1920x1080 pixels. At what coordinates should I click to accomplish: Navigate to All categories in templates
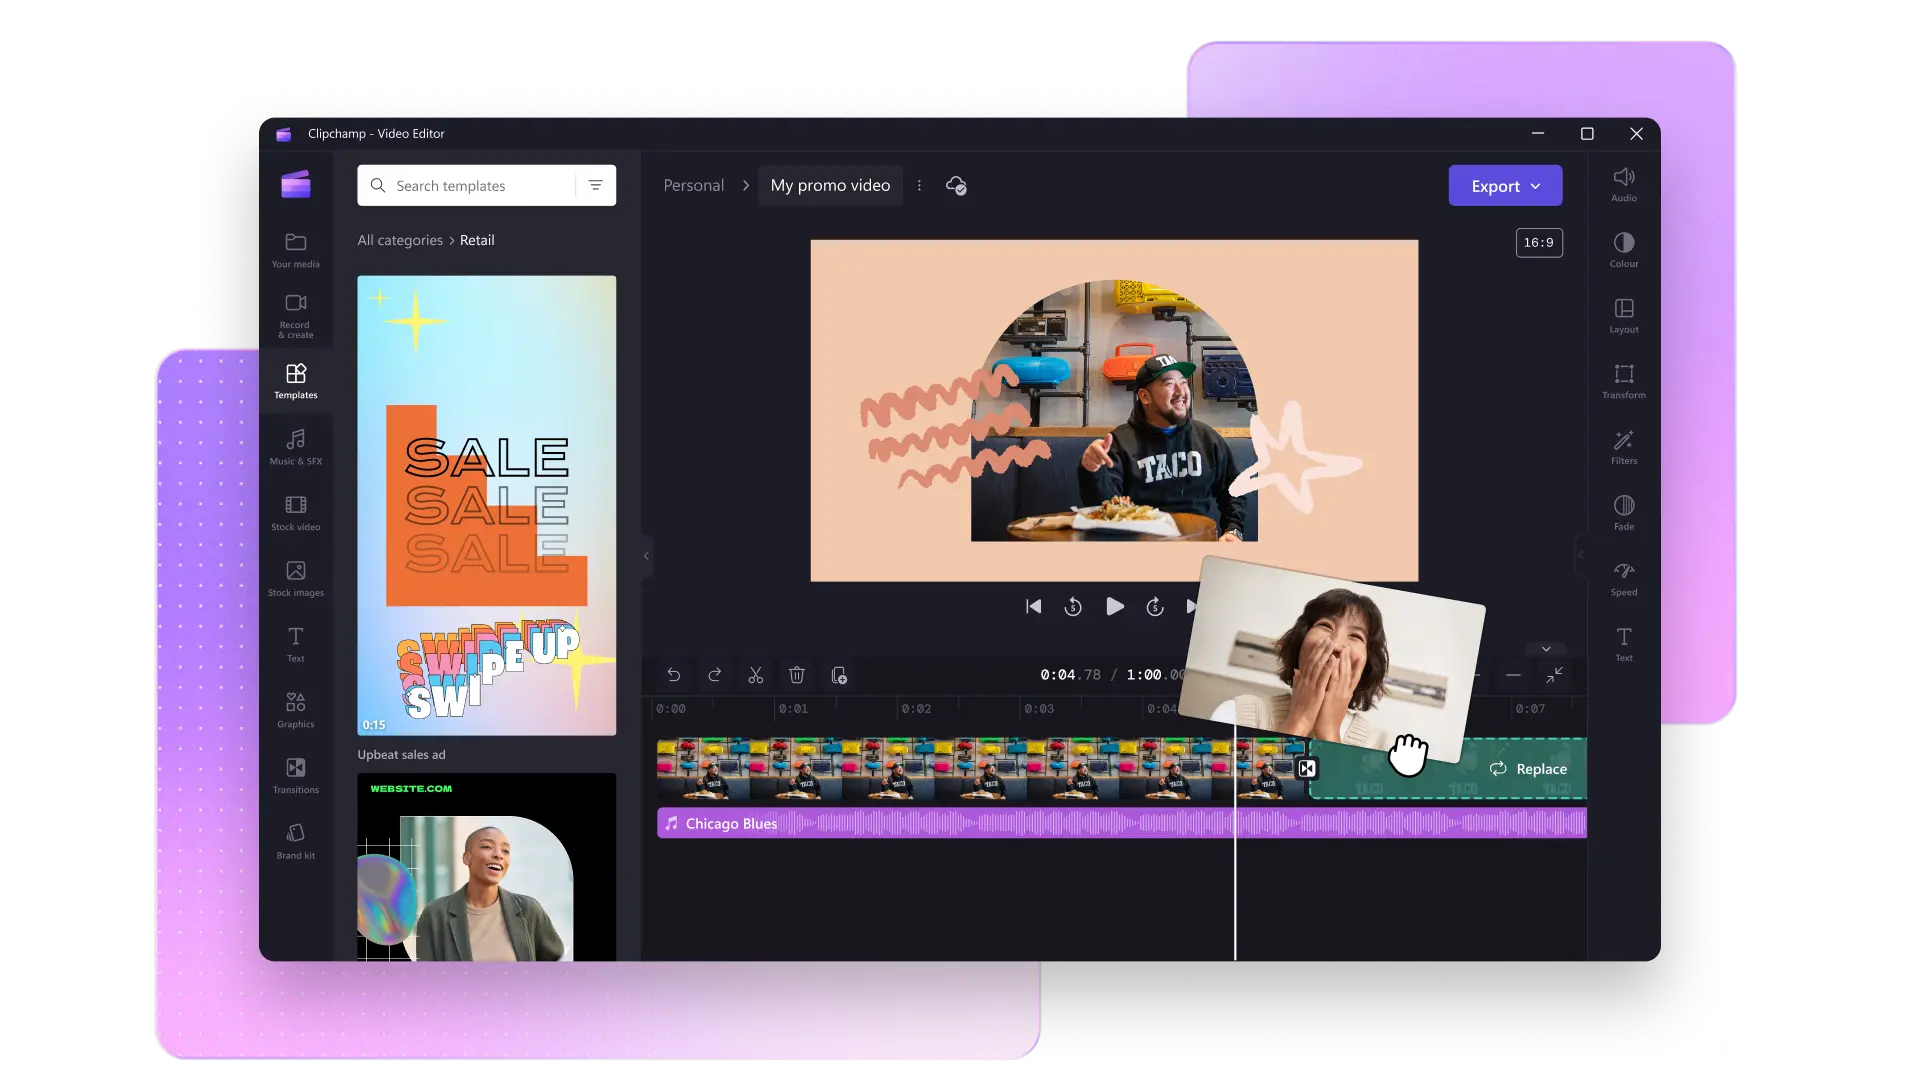click(x=400, y=240)
